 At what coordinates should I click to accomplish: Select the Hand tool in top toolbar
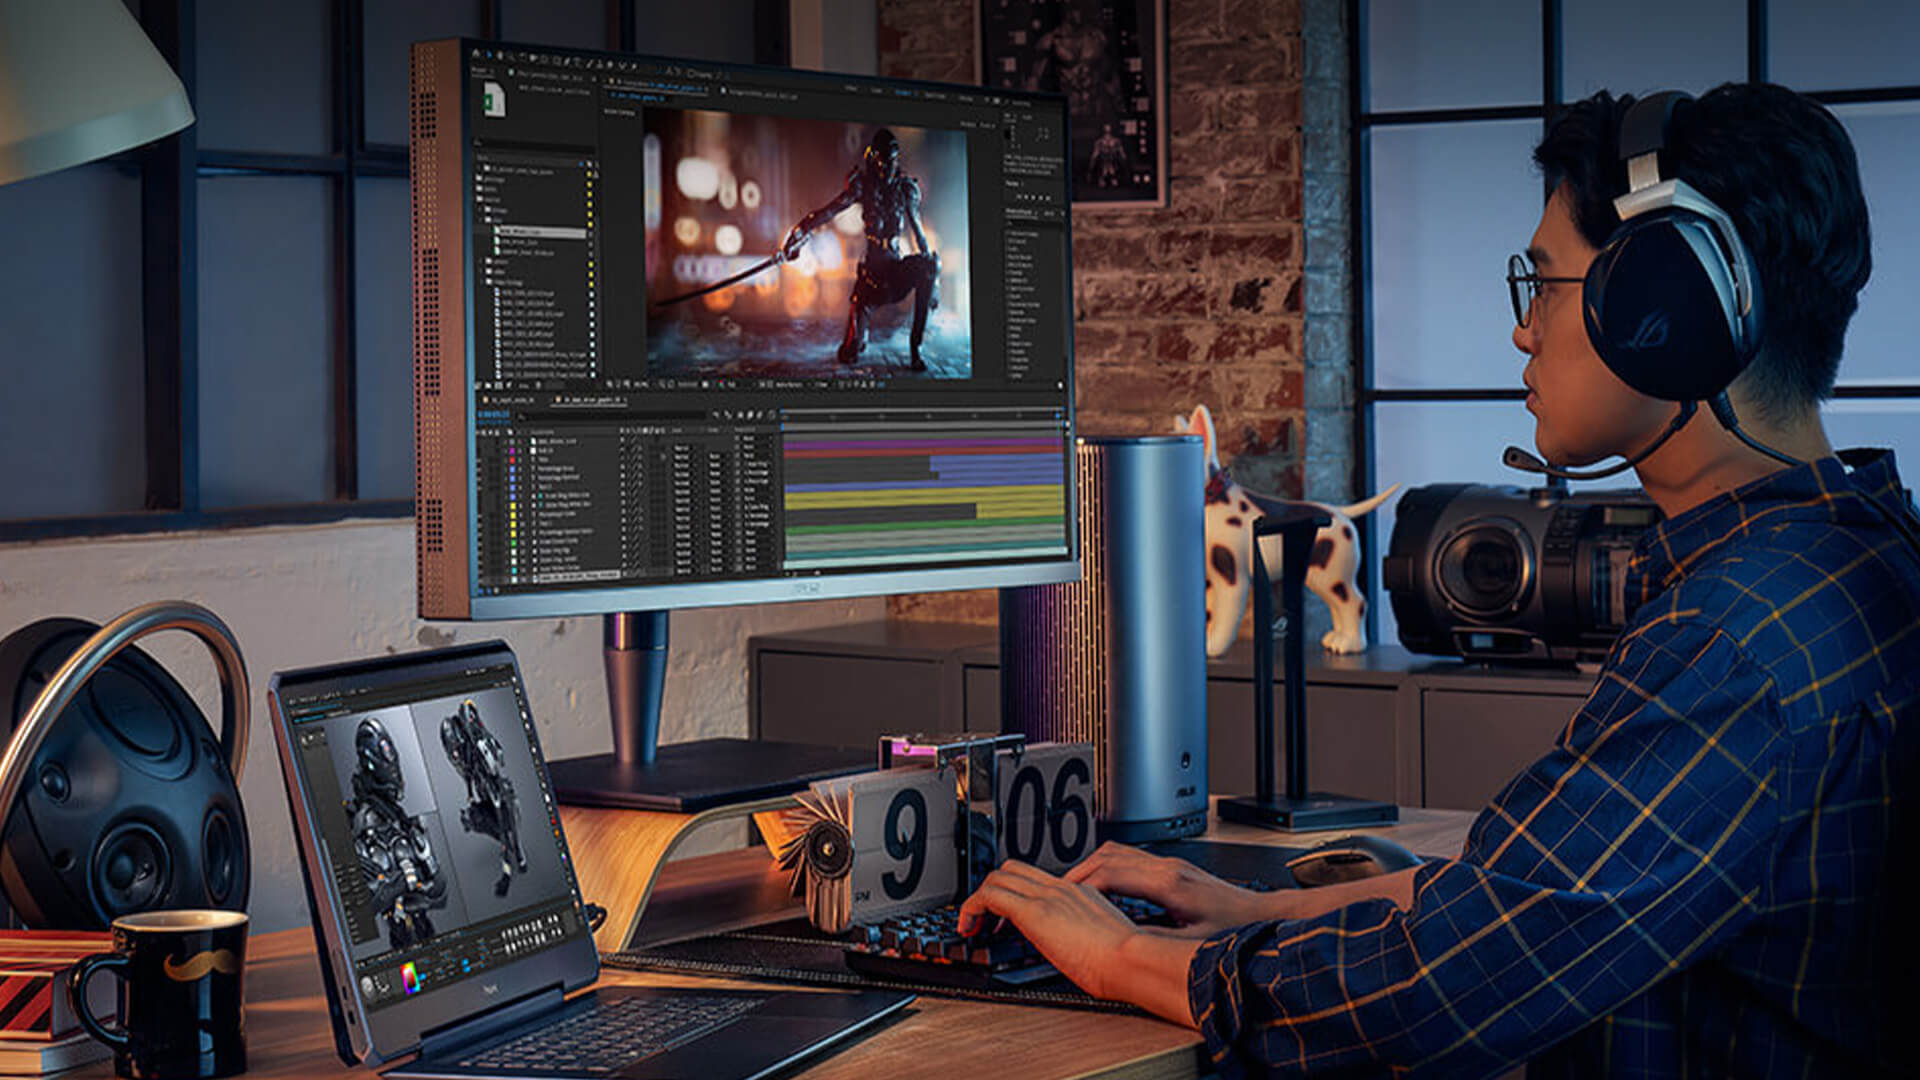coord(500,55)
